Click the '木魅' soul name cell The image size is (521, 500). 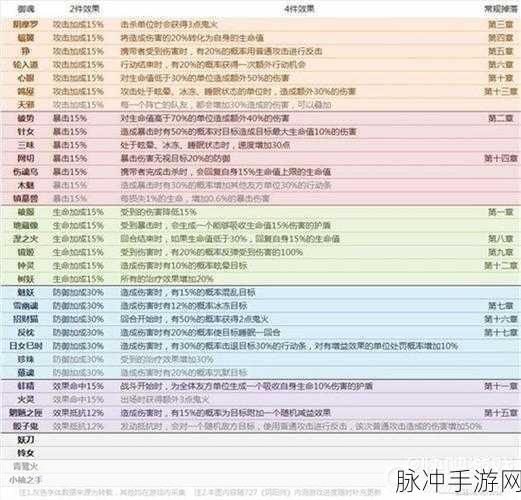pyautogui.click(x=26, y=185)
